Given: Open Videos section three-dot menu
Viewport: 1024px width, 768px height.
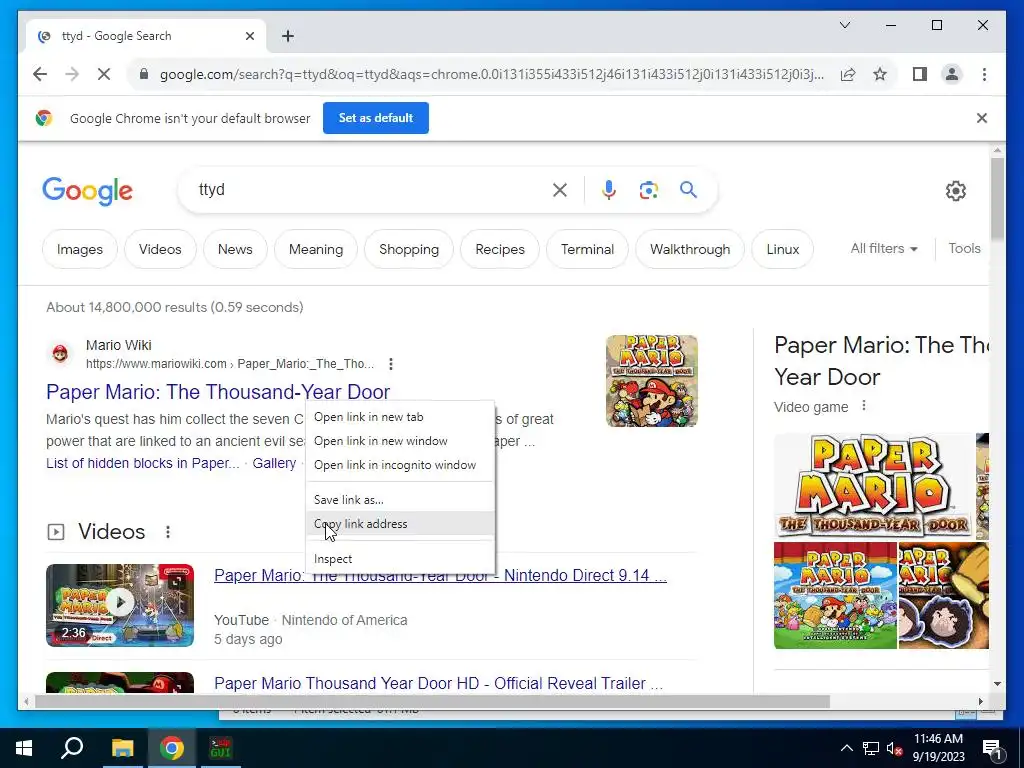Looking at the screenshot, I should (168, 532).
